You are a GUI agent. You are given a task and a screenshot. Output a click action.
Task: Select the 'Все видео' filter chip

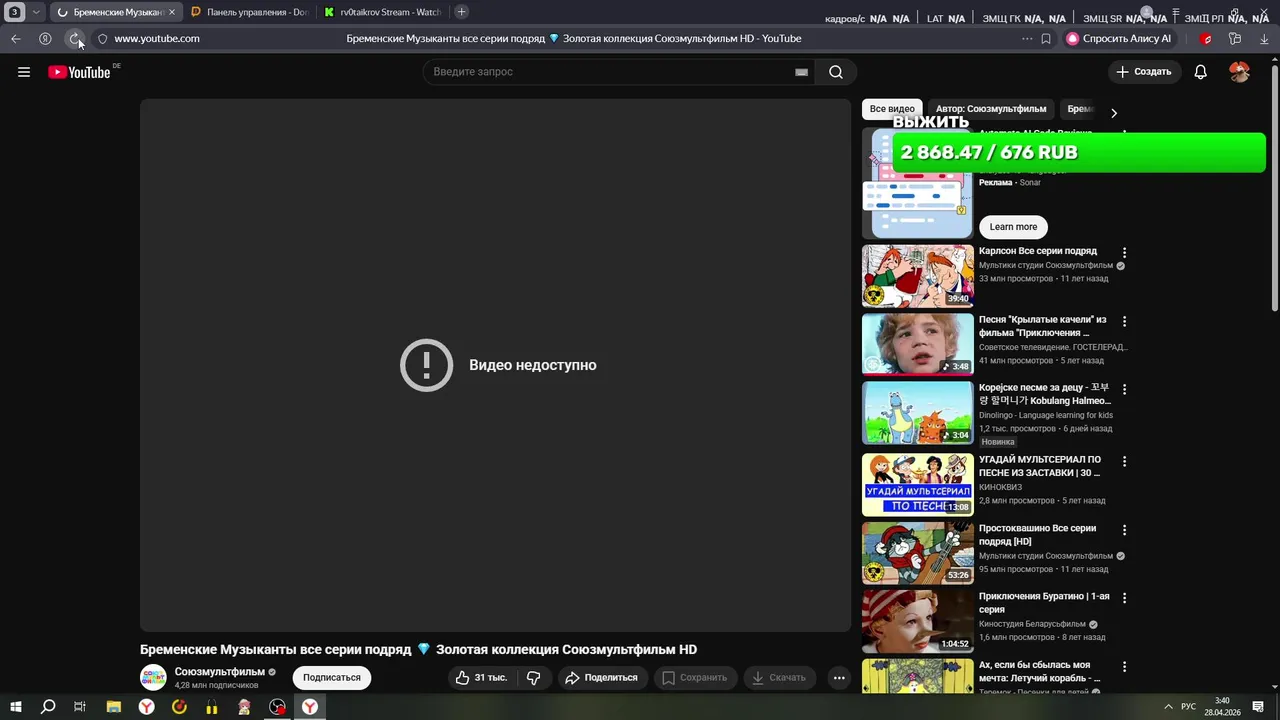tap(892, 109)
